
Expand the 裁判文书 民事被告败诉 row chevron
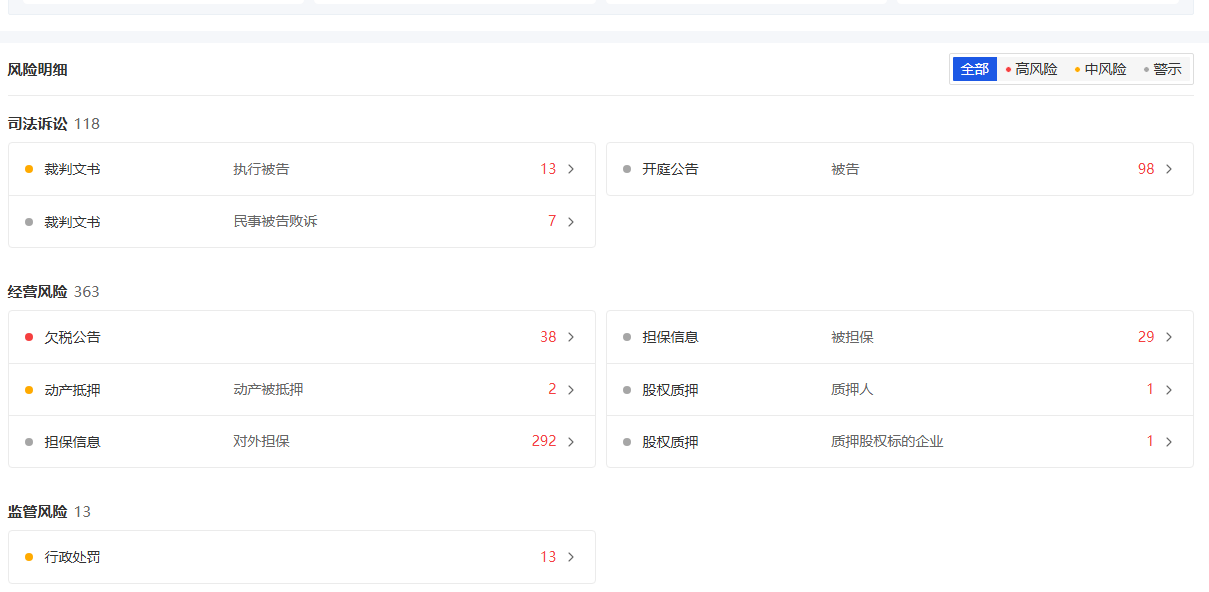(571, 222)
